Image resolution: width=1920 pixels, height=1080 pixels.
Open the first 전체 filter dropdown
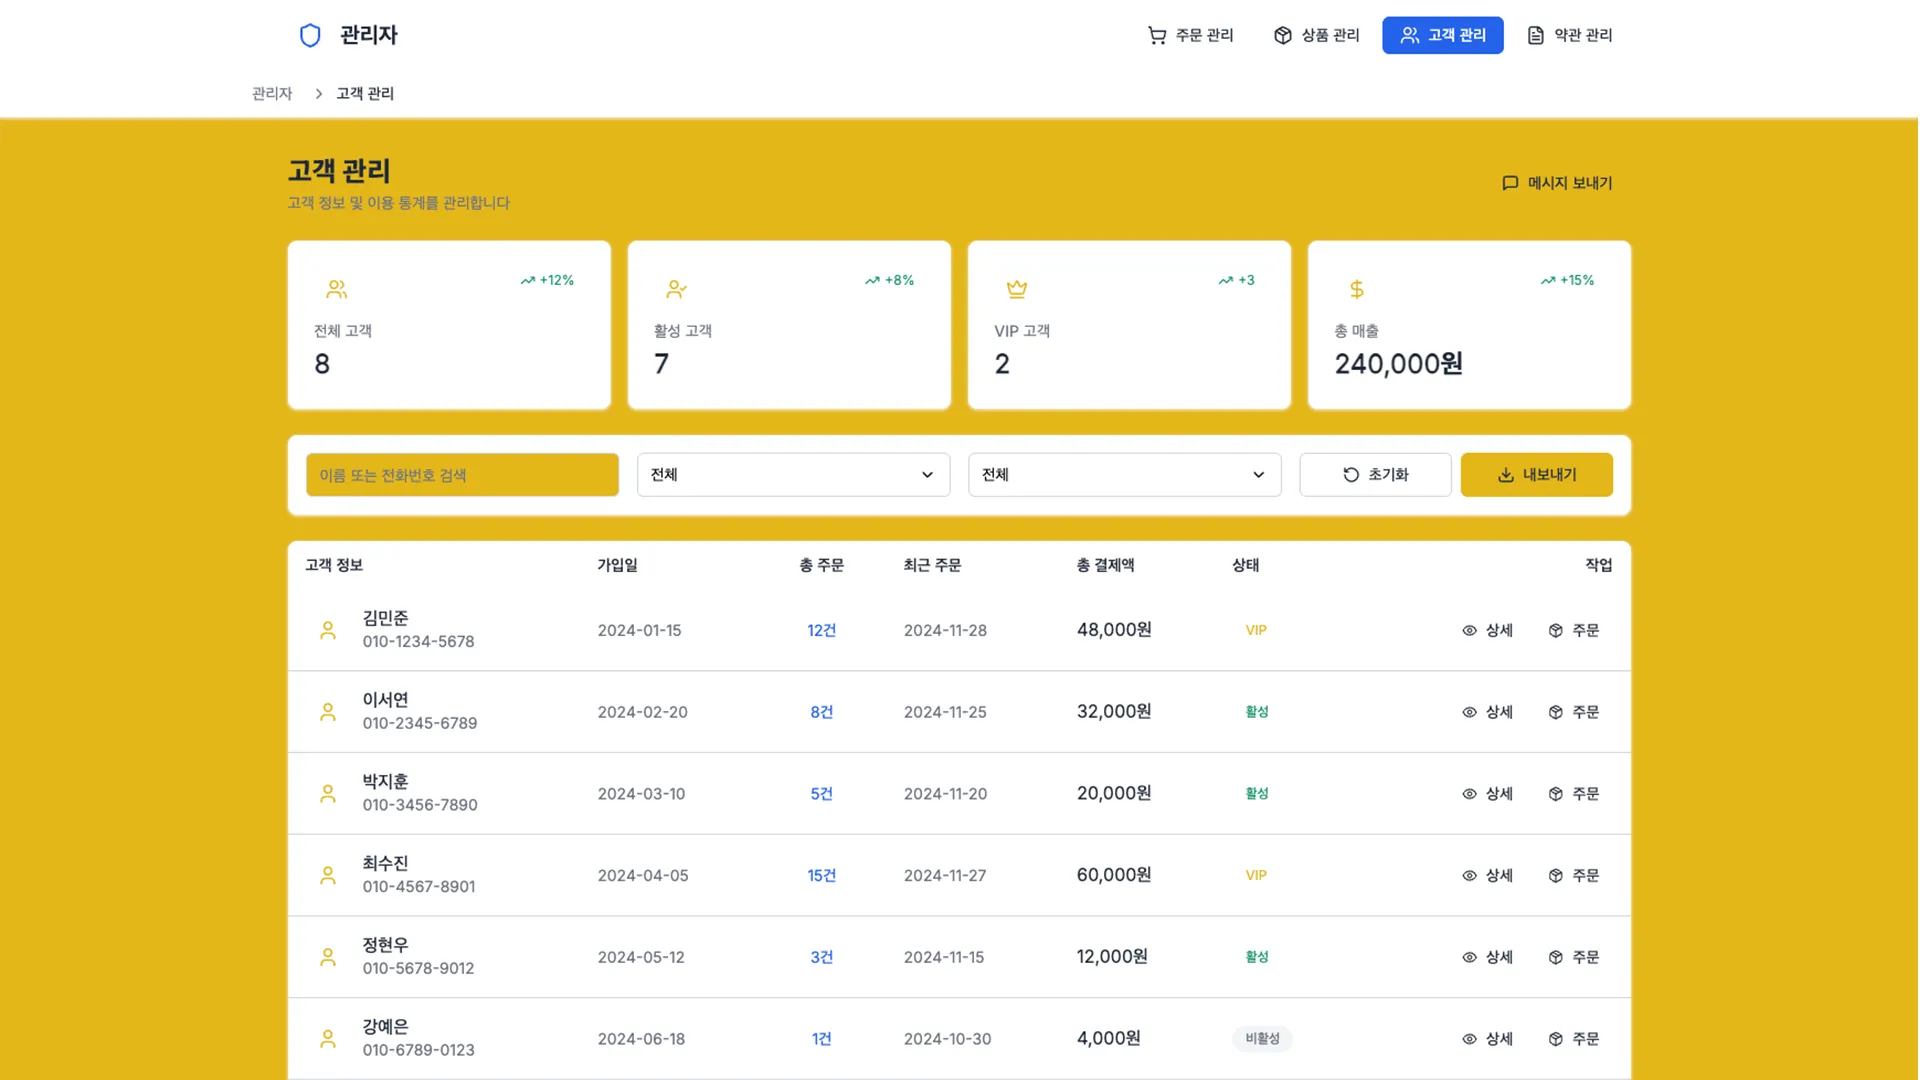pos(793,475)
